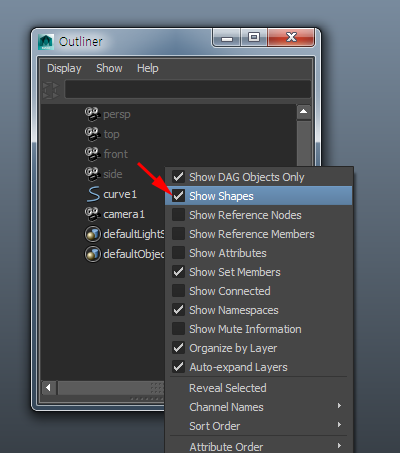This screenshot has width=400, height=453.
Task: Click the defaultObjectSet set icon
Action: click(93, 254)
